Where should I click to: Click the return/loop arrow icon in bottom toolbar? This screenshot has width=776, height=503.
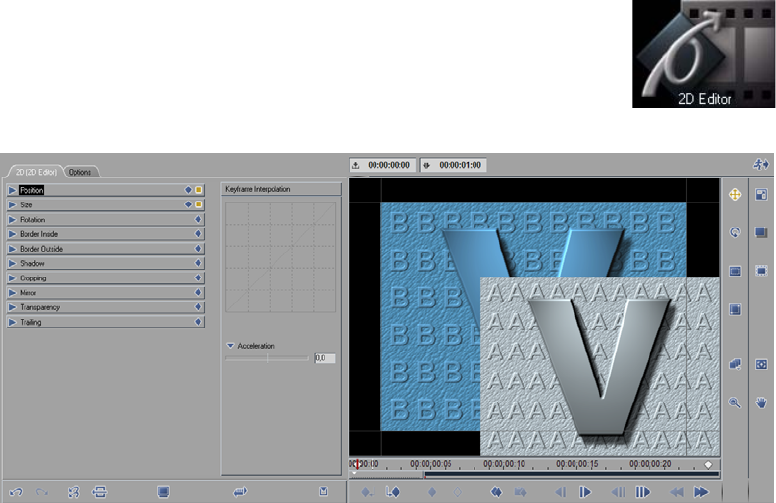click(x=240, y=492)
